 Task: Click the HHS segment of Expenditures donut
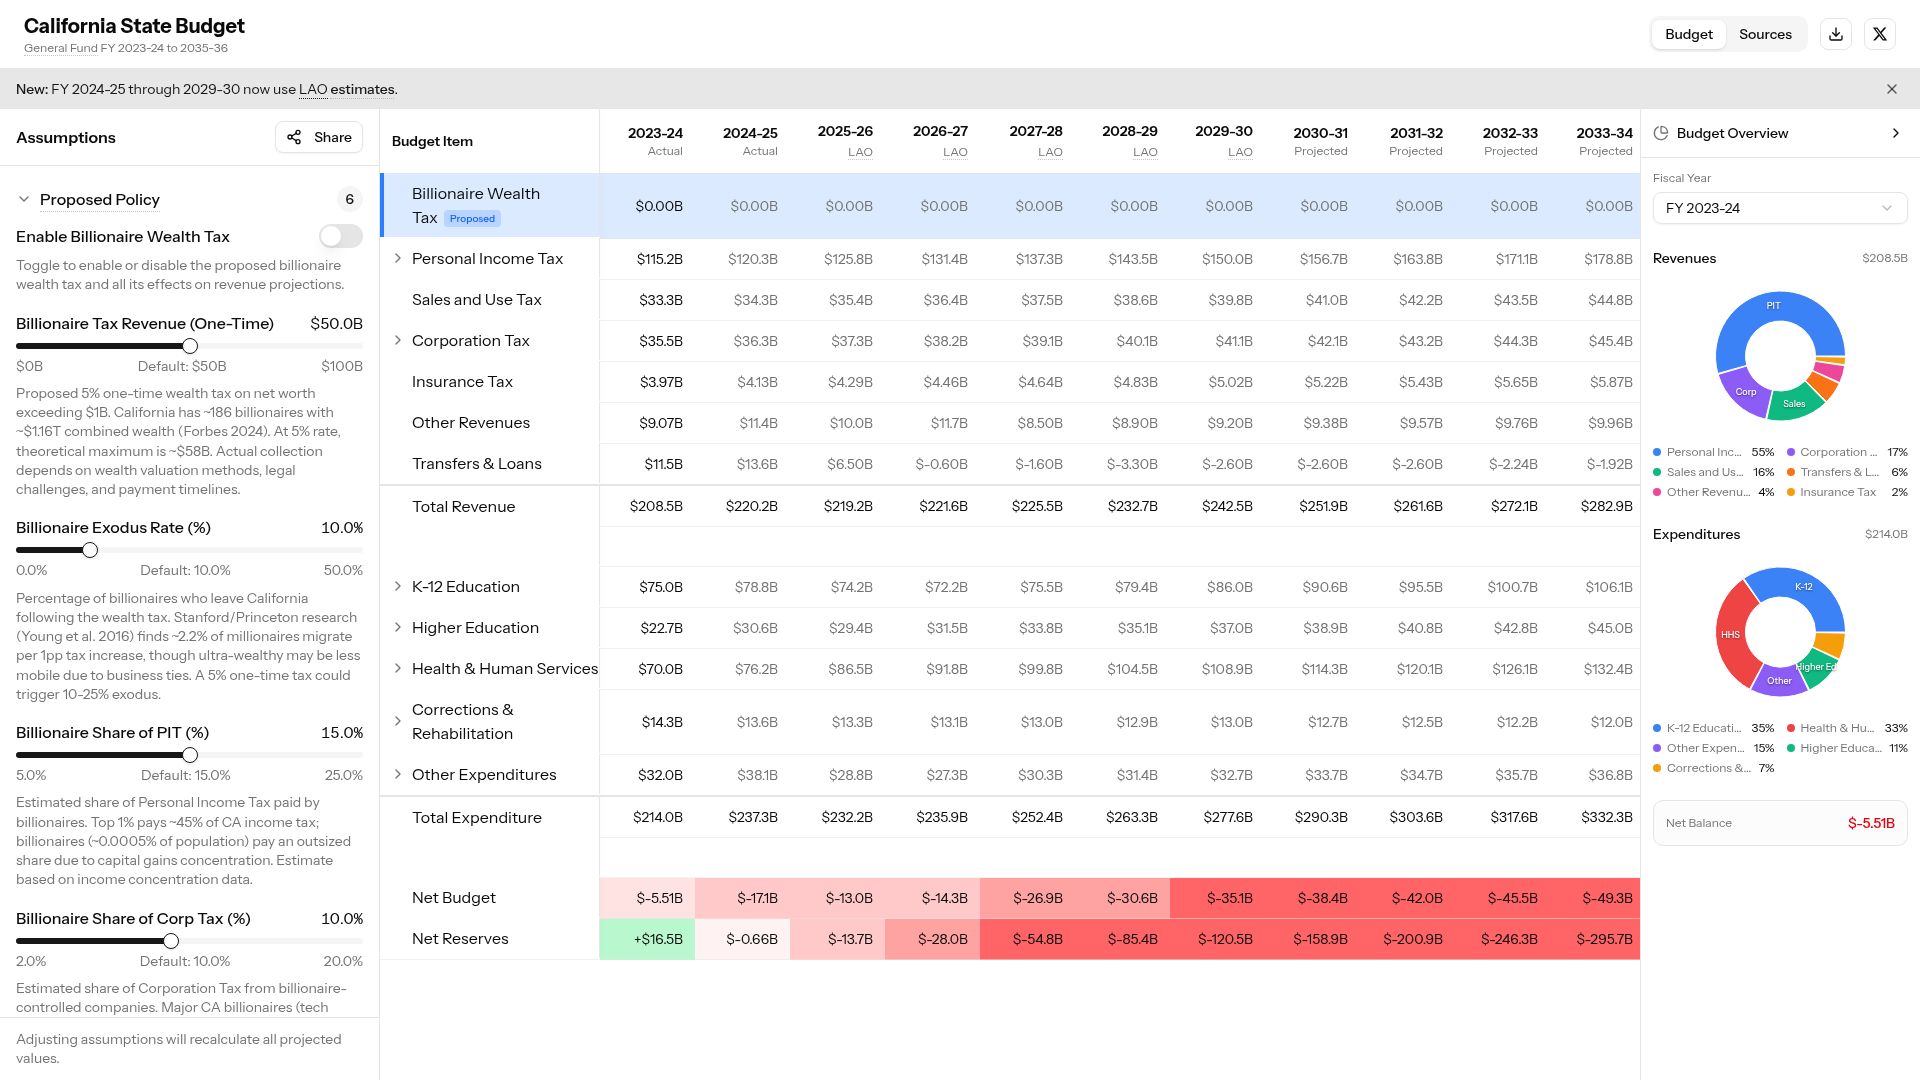click(1731, 634)
